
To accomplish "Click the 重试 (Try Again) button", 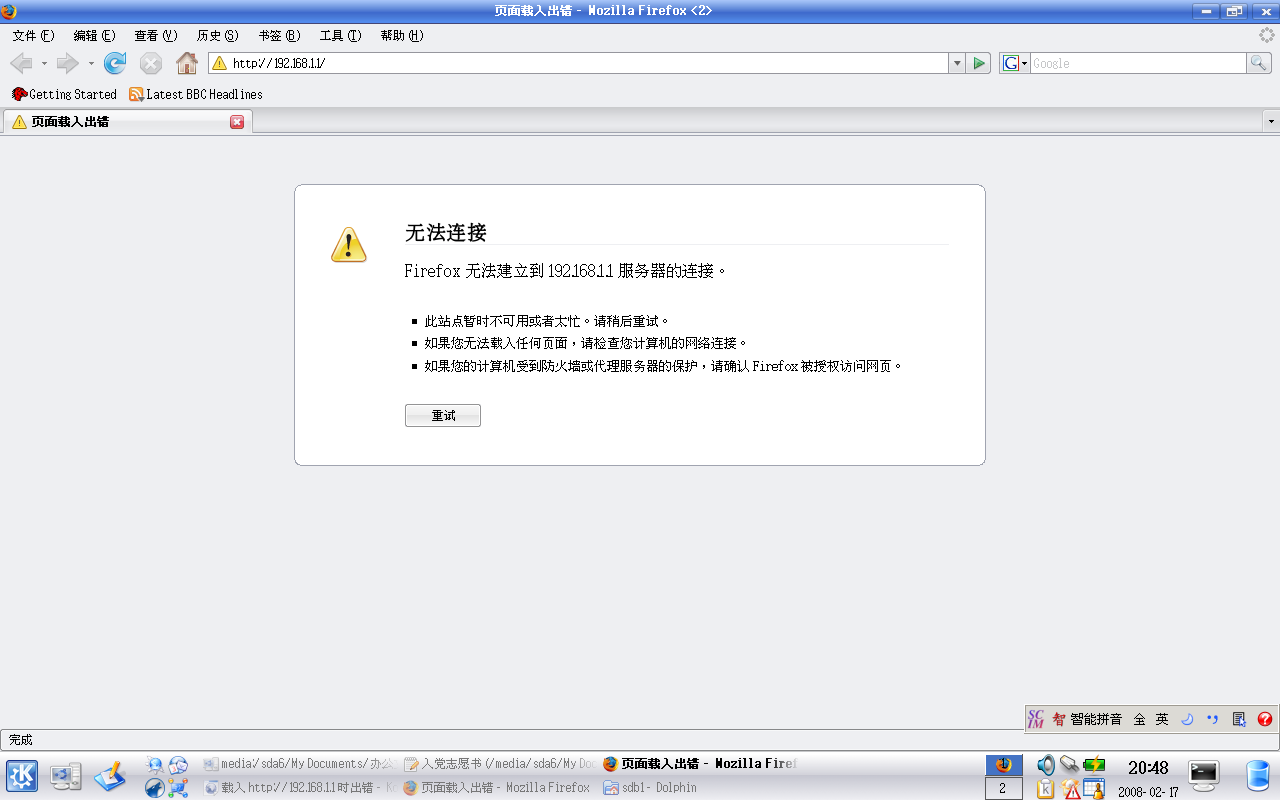I will (x=443, y=415).
